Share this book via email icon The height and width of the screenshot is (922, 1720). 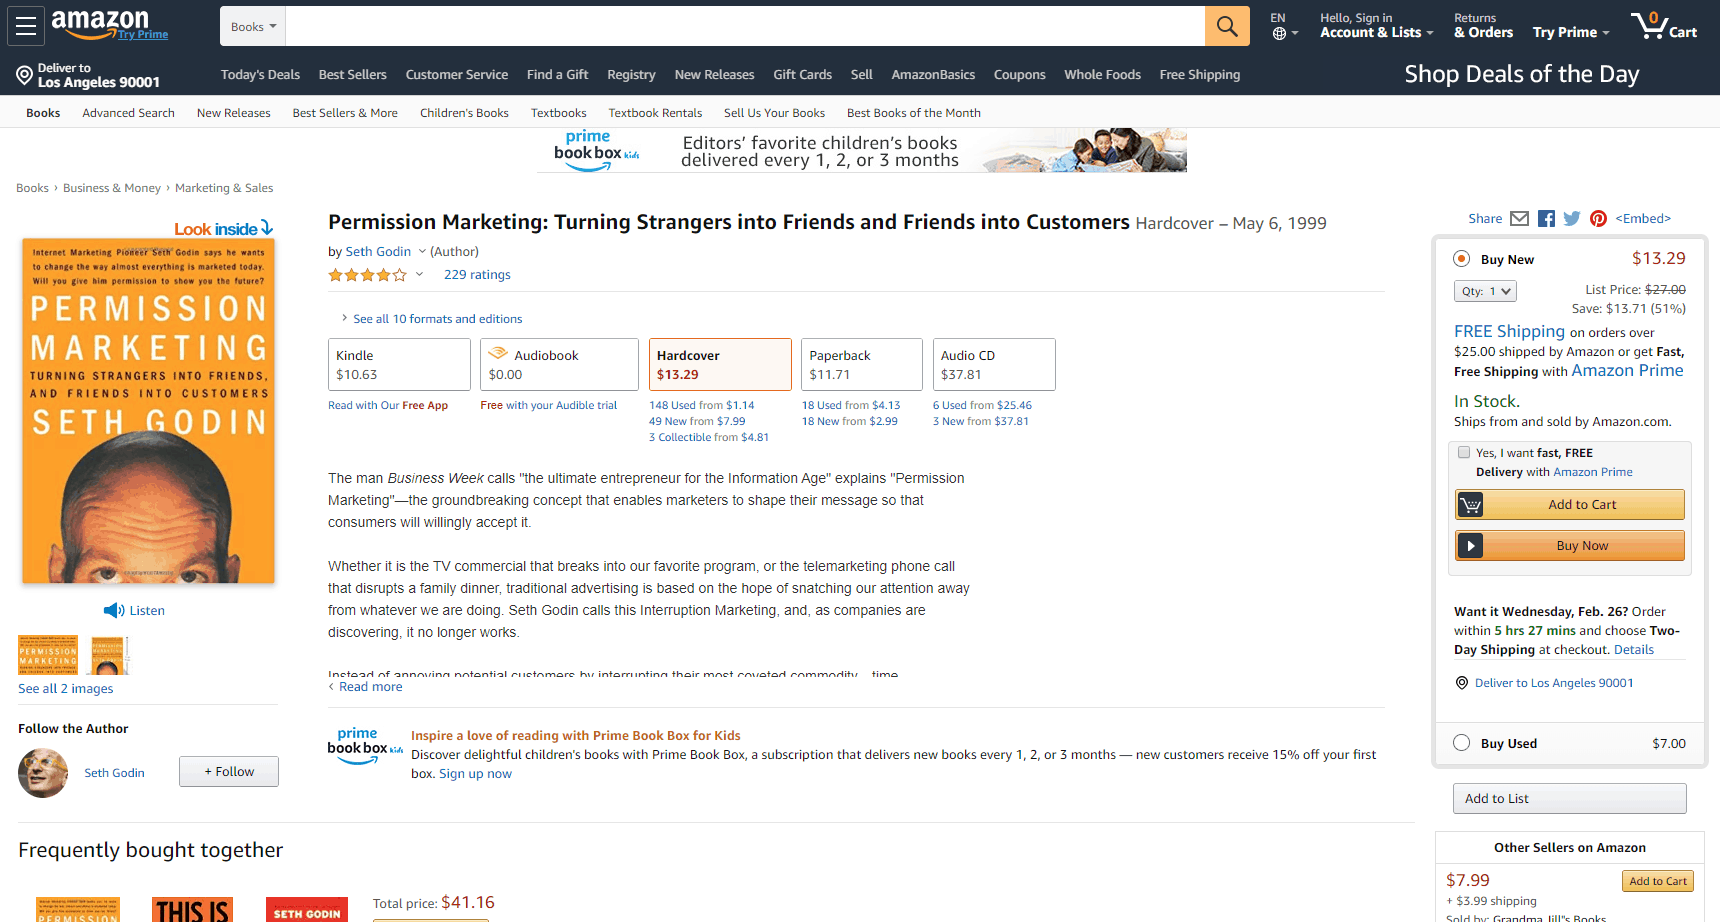[1519, 219]
